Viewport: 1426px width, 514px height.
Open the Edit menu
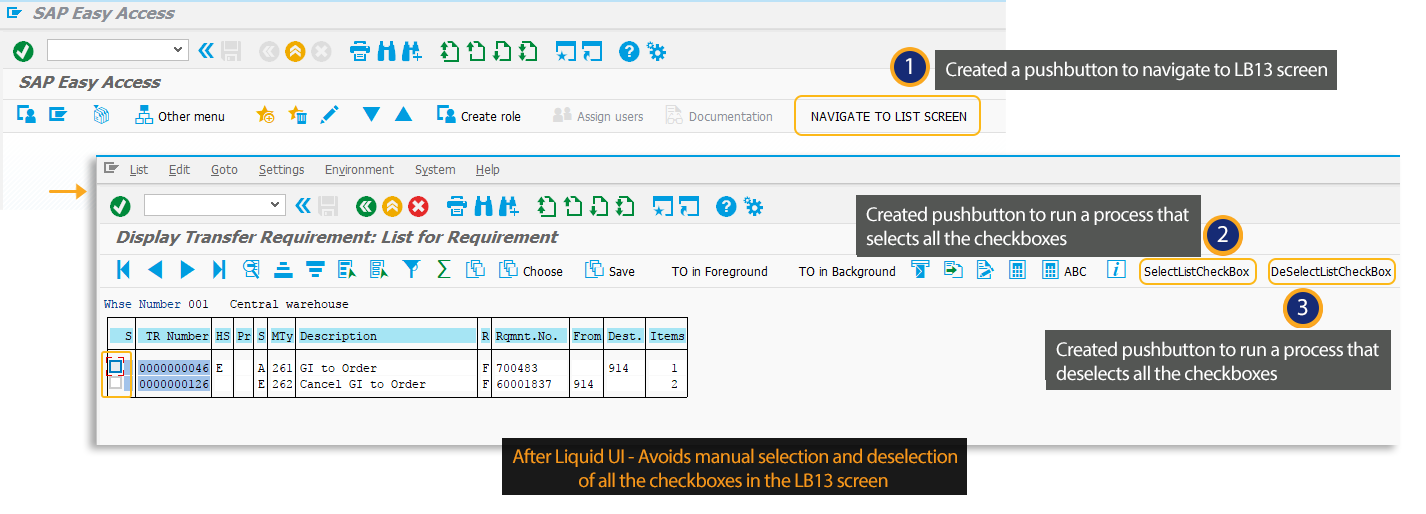tap(179, 170)
